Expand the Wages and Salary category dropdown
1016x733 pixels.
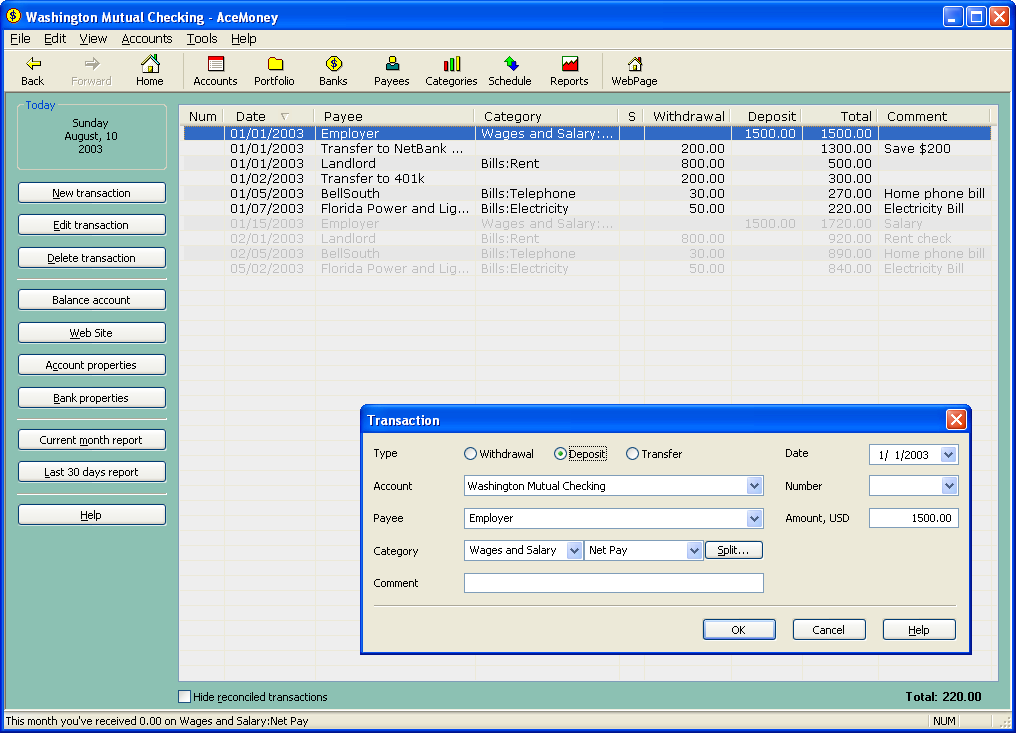[x=574, y=550]
